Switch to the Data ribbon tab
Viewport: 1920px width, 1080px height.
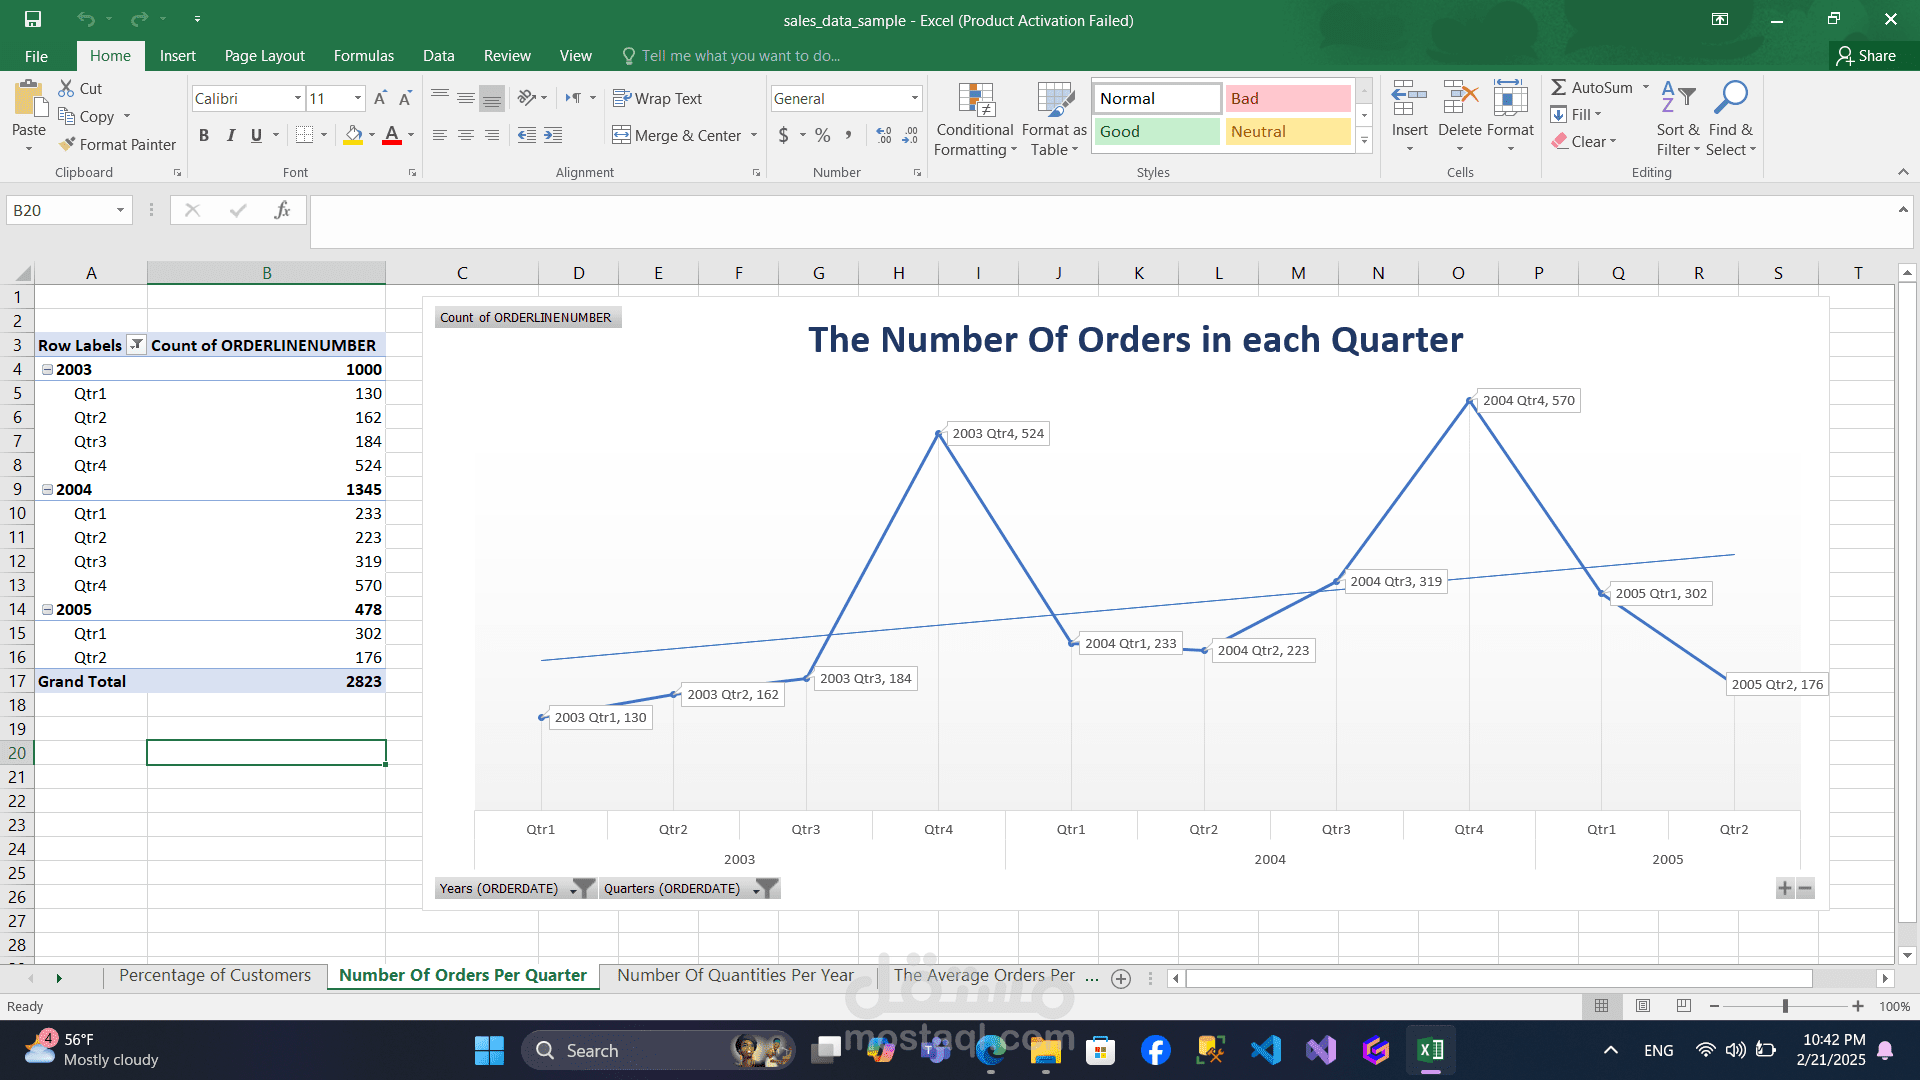[x=438, y=56]
